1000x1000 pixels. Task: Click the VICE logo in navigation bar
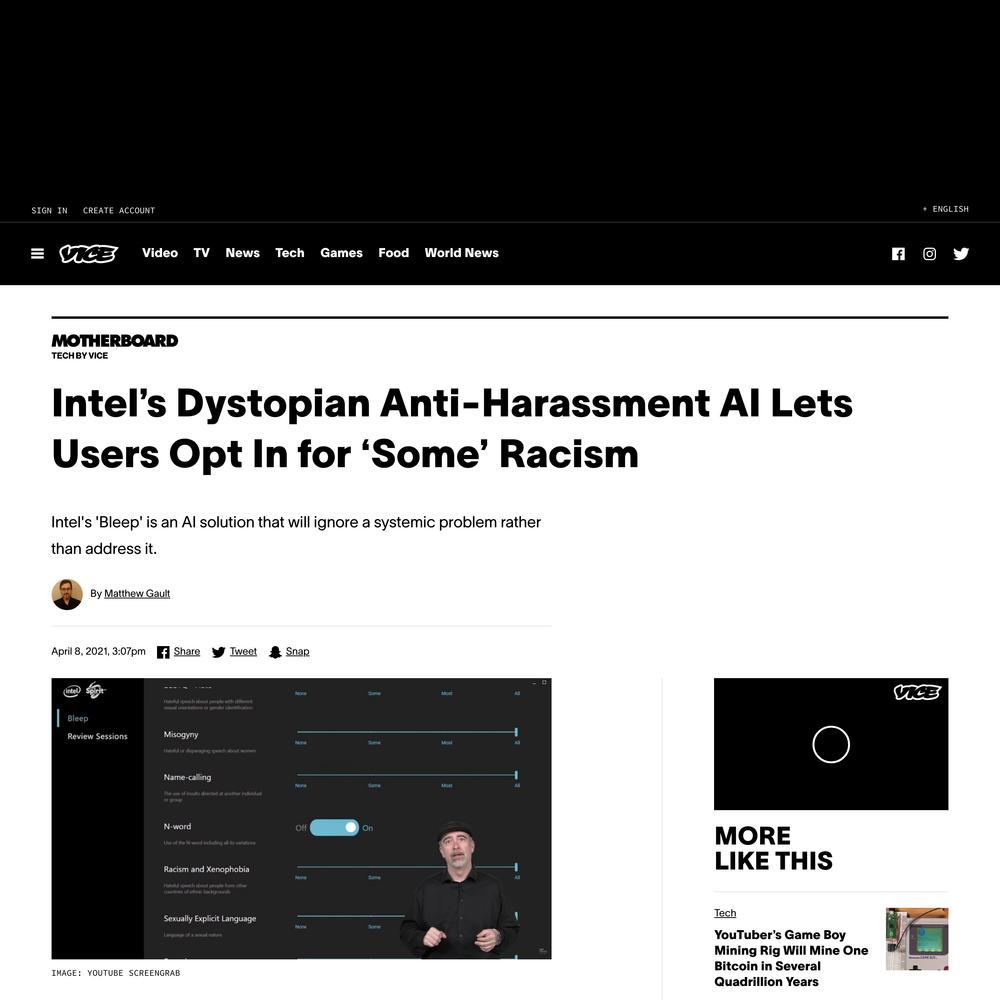[89, 254]
